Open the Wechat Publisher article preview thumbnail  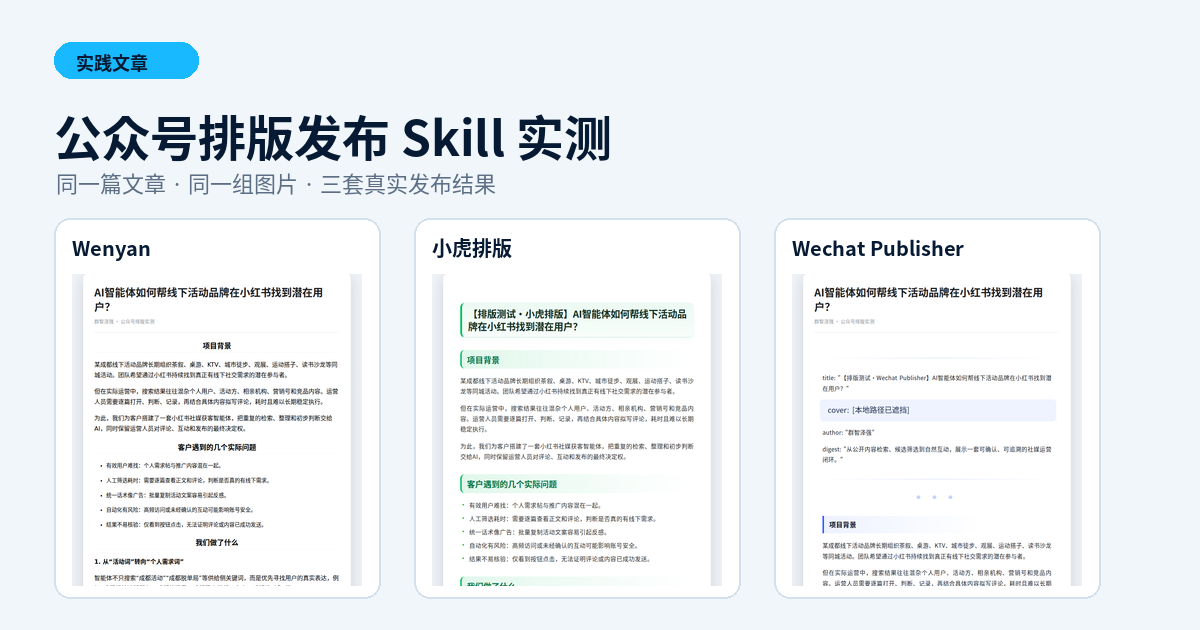937,430
